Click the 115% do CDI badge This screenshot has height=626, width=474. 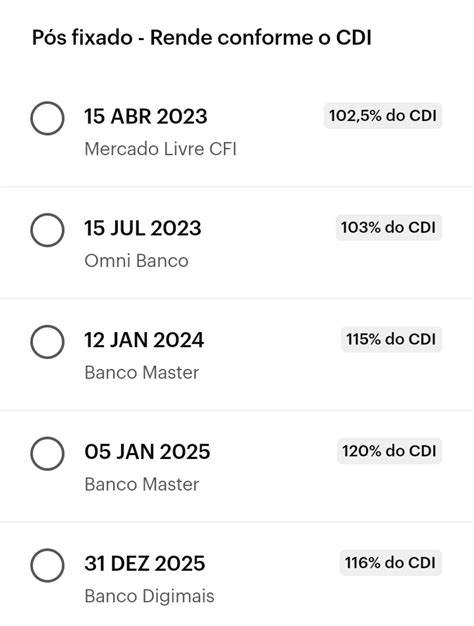[391, 339]
